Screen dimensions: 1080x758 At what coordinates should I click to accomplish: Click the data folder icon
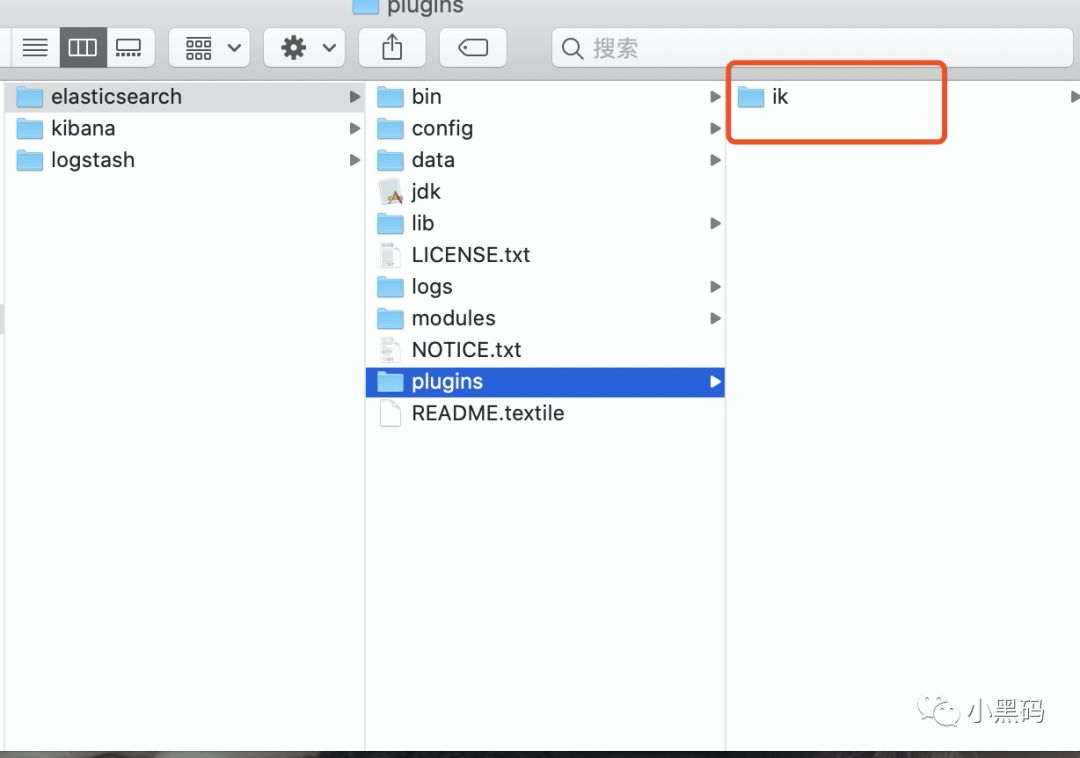(x=391, y=160)
